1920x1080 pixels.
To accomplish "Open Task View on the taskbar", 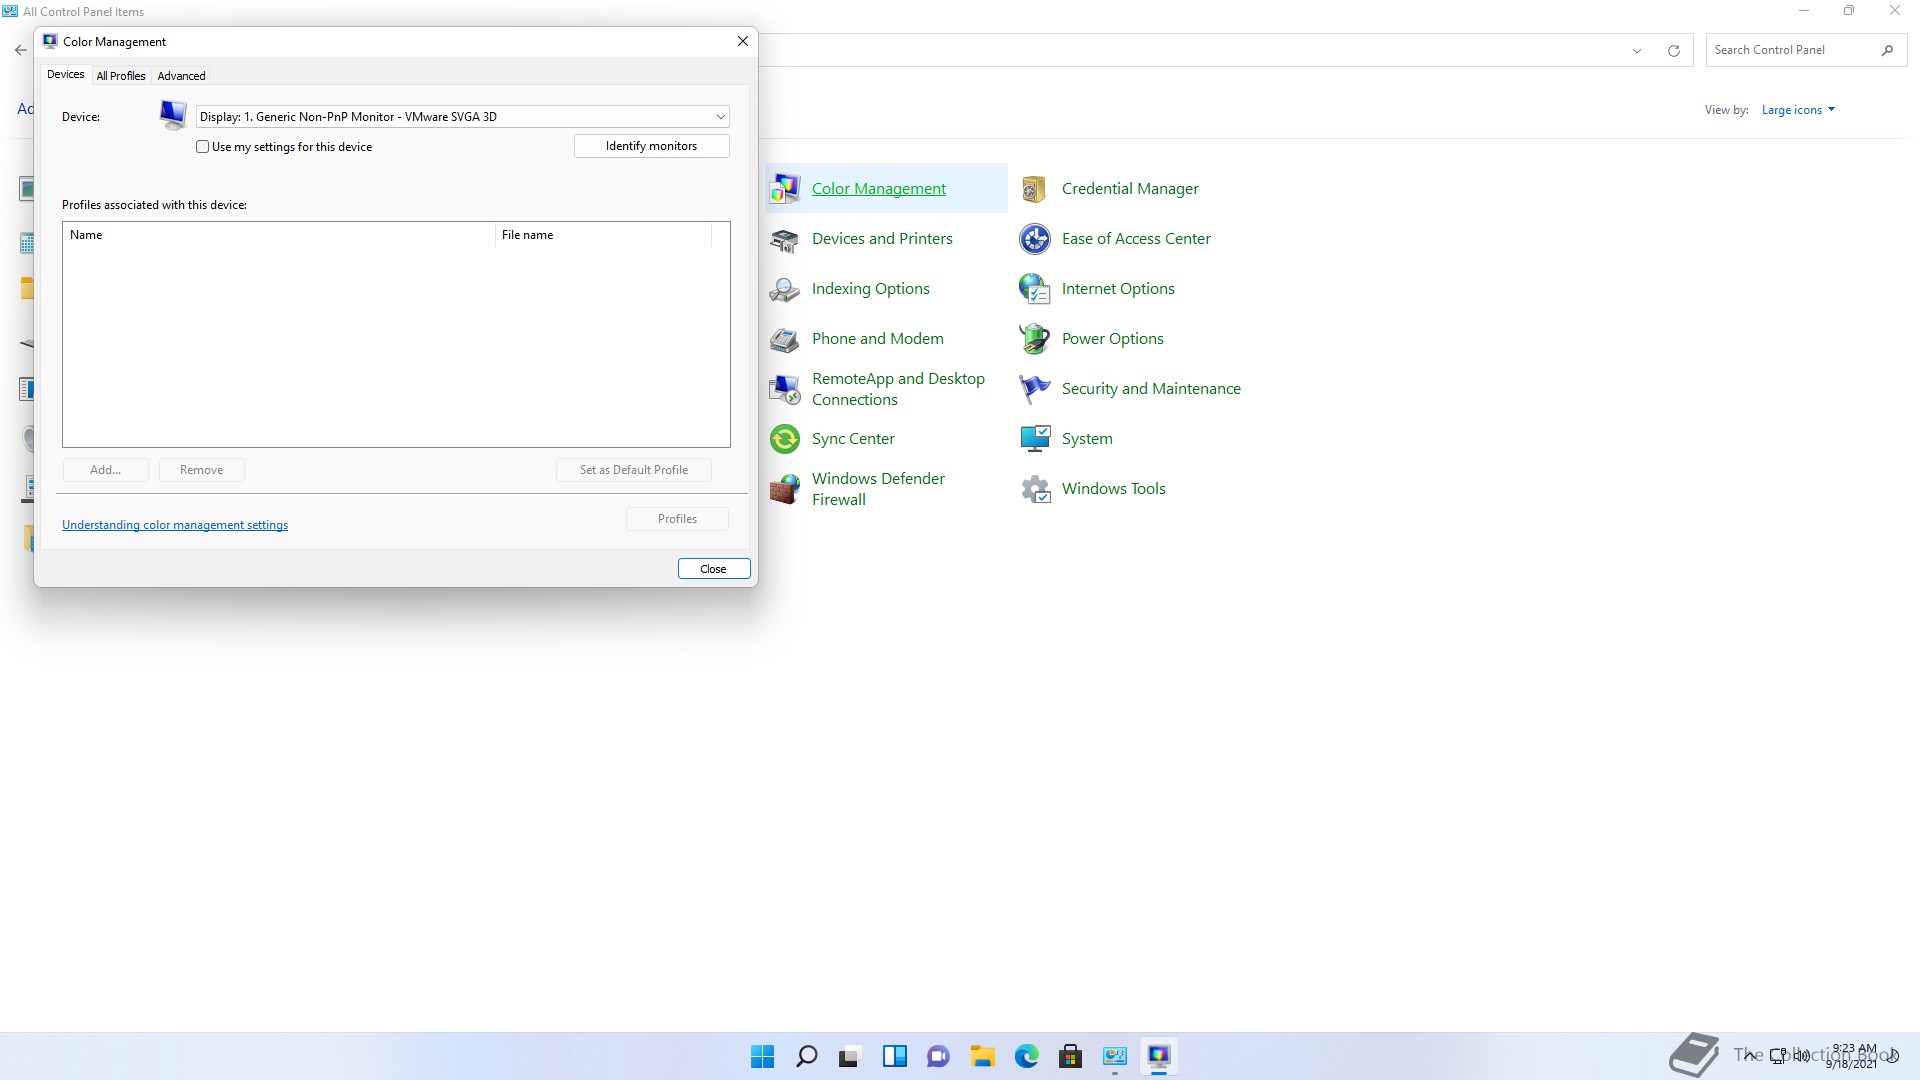I will (x=850, y=1056).
